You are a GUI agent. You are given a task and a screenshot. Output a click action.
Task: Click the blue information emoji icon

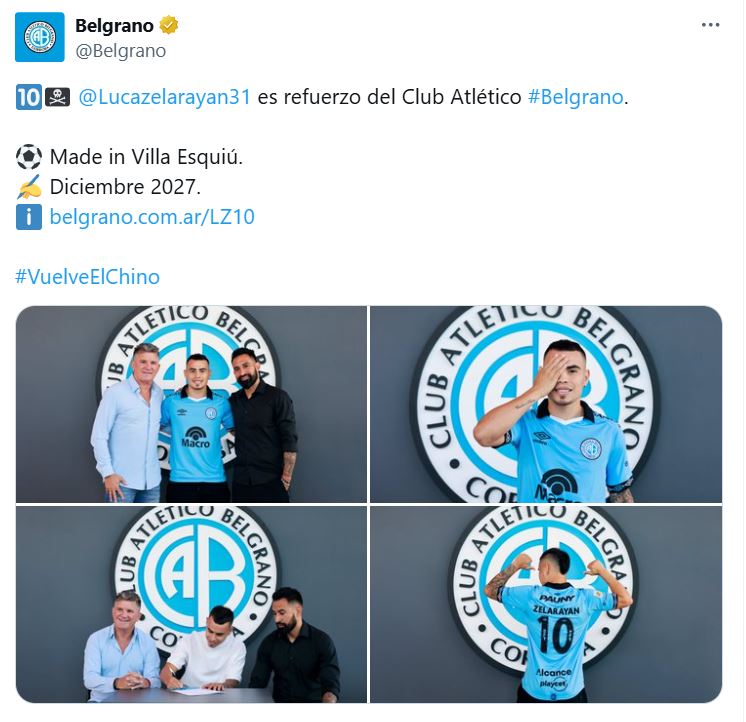[29, 217]
